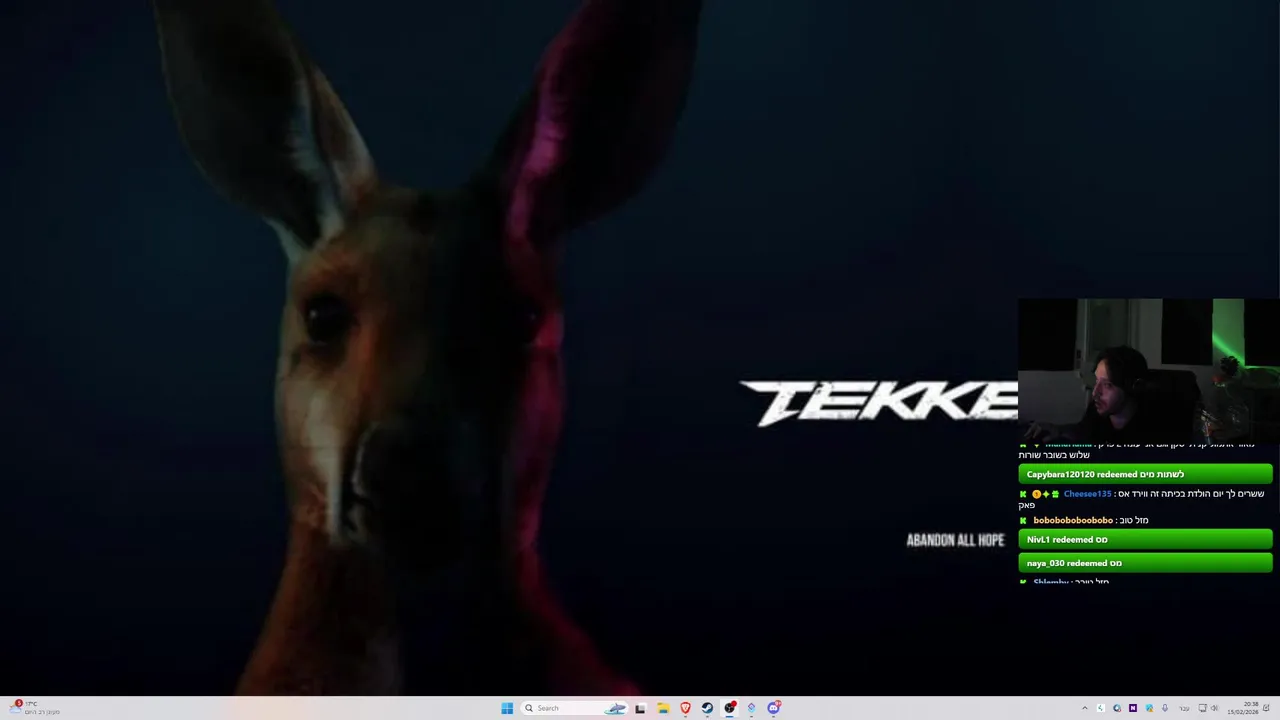Click the microphone tray icon
The image size is (1280, 720).
click(1165, 708)
